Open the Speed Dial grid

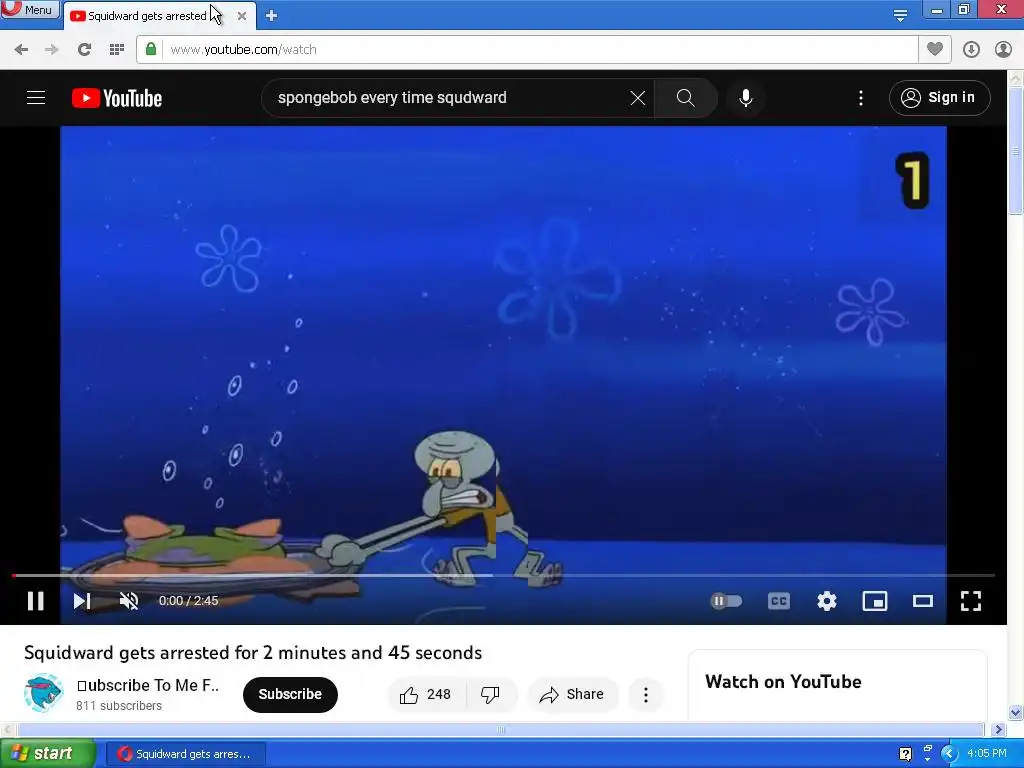pyautogui.click(x=117, y=50)
